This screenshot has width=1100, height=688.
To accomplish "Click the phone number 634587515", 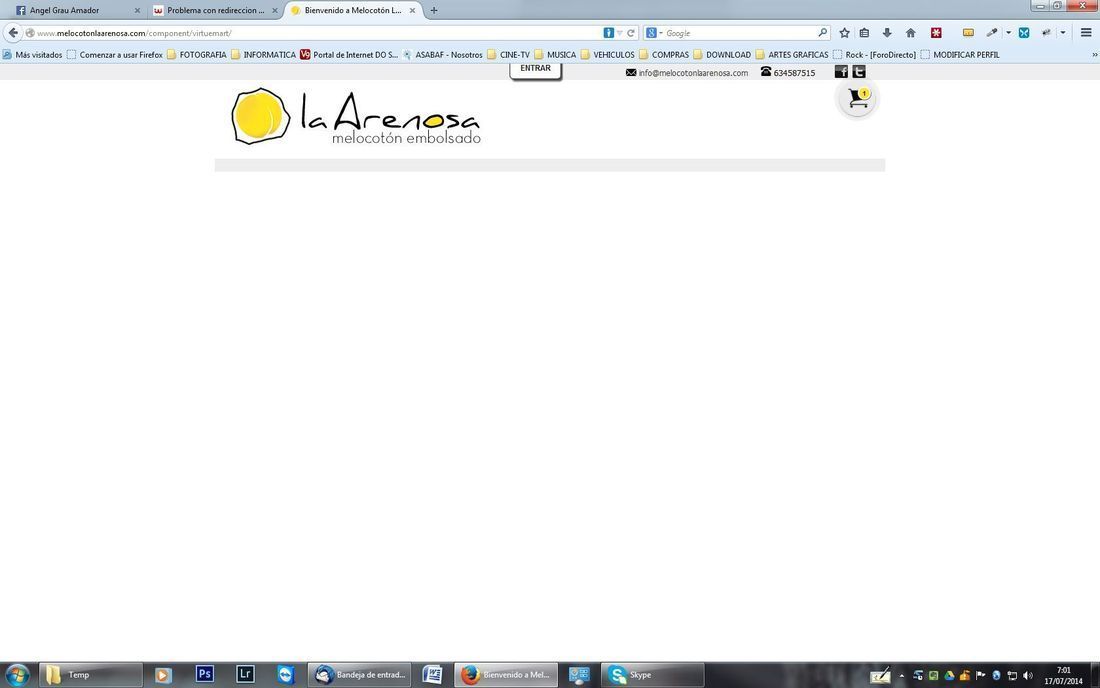I will [x=794, y=73].
